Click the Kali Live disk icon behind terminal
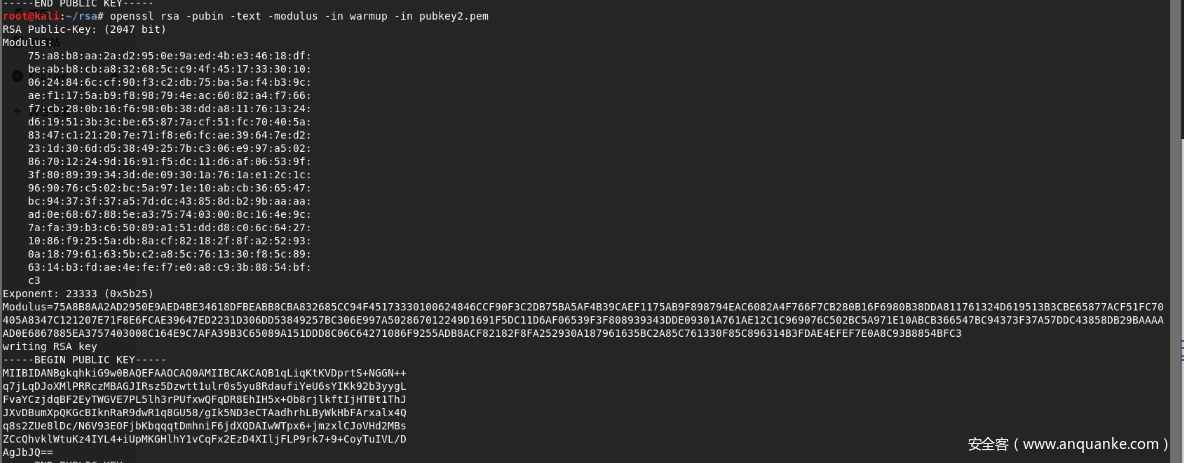The image size is (1184, 463). point(17,75)
